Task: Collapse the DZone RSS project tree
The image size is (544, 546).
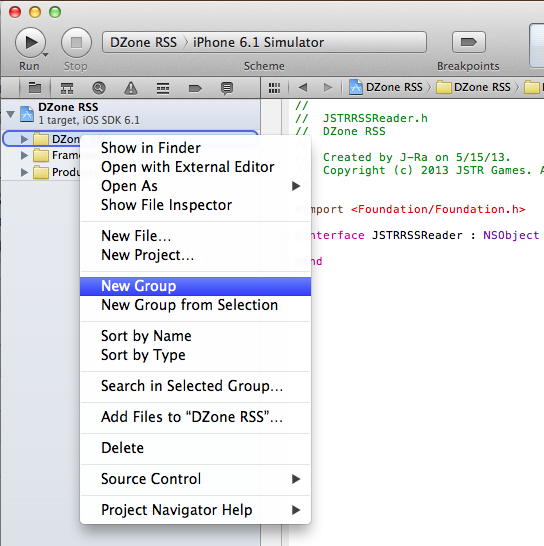Action: [x=11, y=114]
